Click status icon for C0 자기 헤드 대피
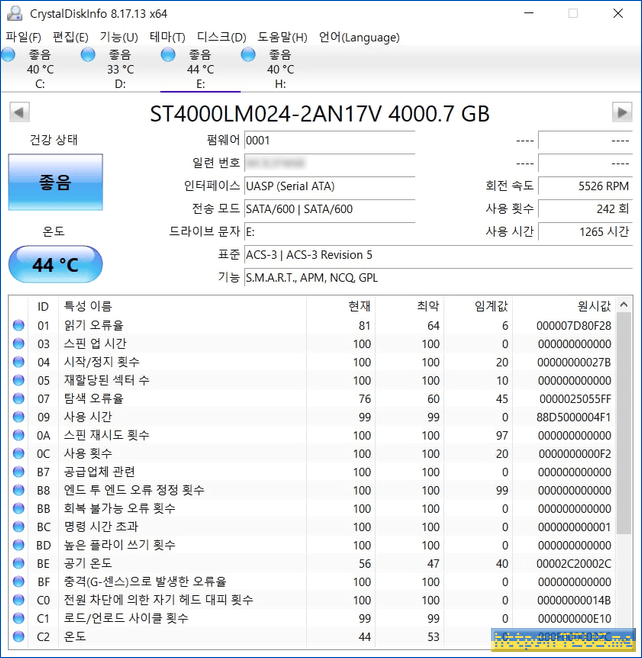 click(18, 600)
